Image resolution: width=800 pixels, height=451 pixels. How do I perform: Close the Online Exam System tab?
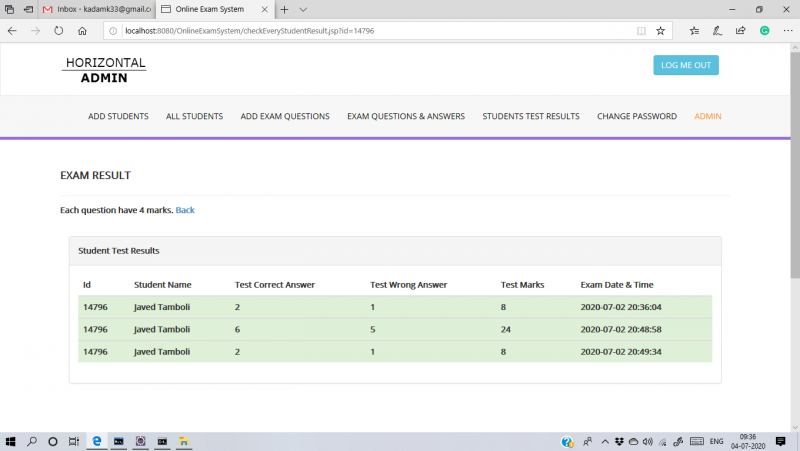click(x=264, y=10)
